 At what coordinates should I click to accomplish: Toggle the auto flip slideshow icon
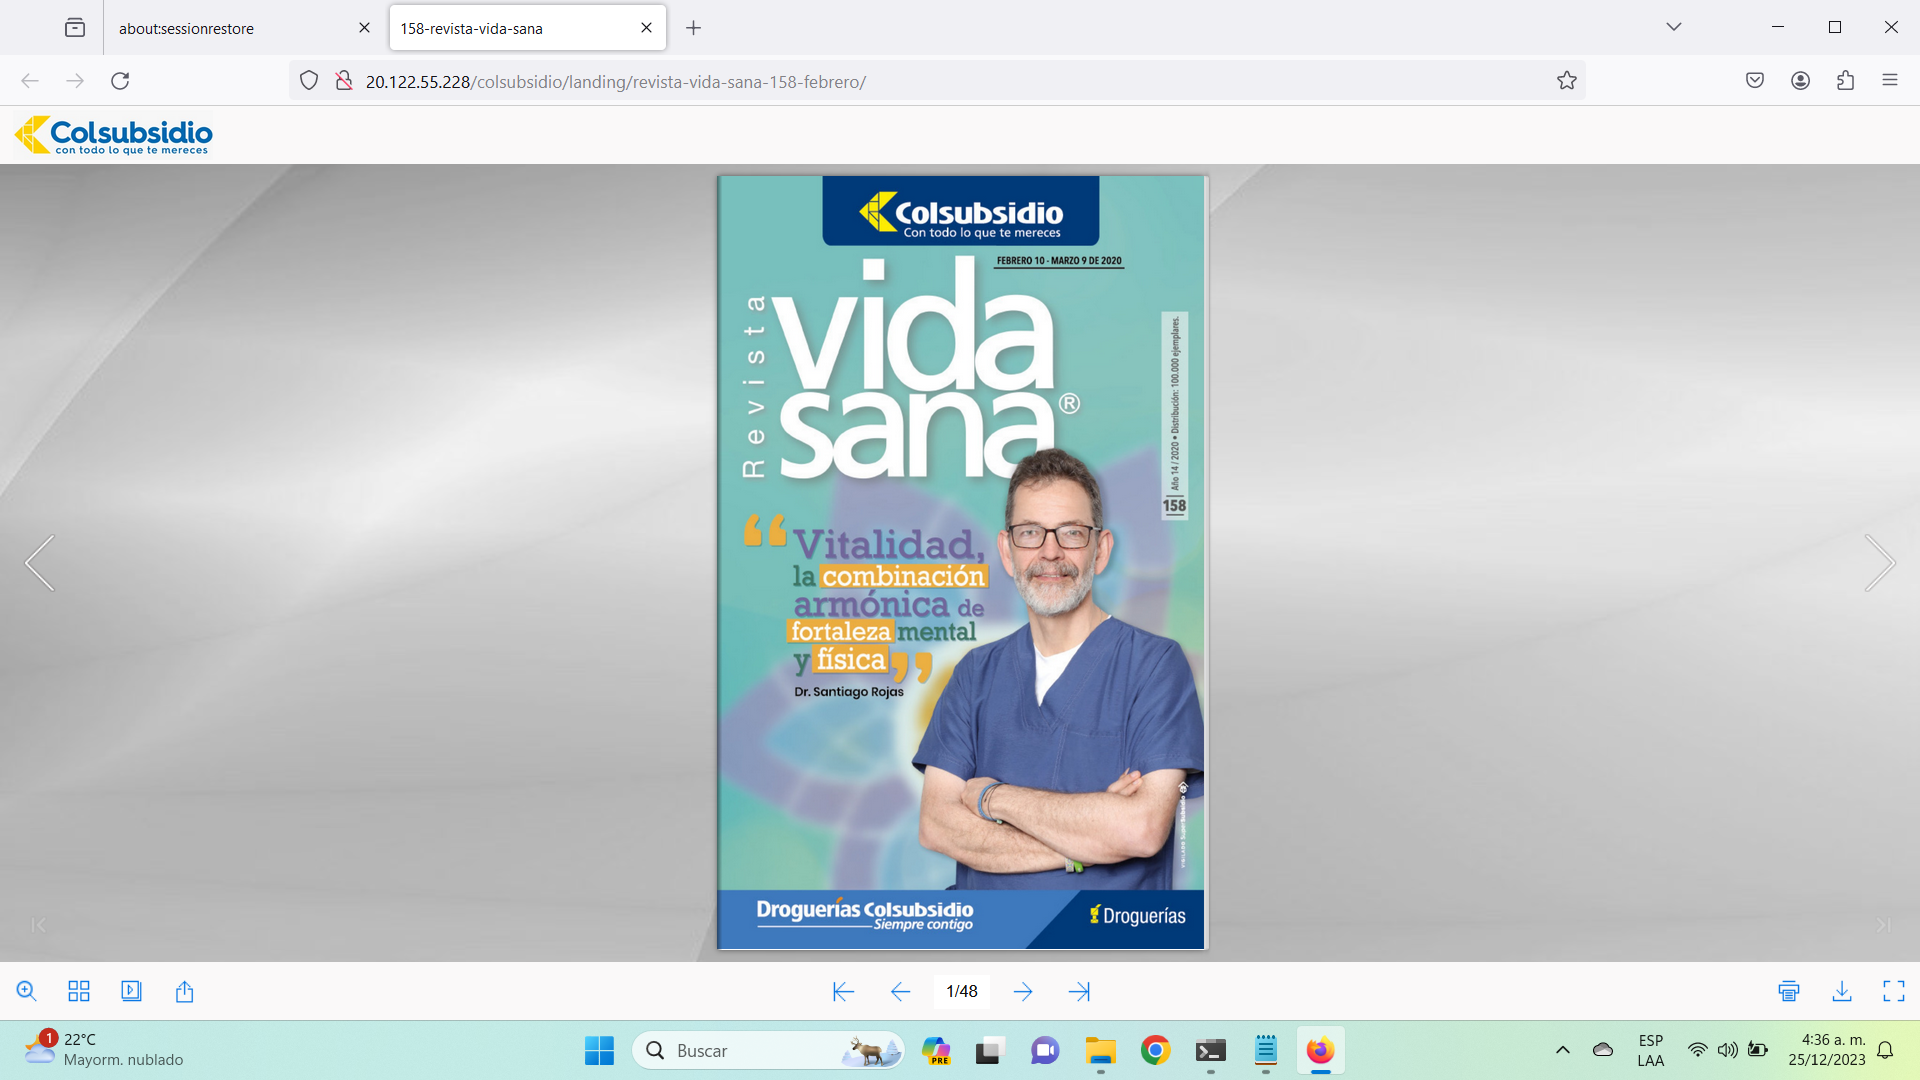pyautogui.click(x=131, y=991)
